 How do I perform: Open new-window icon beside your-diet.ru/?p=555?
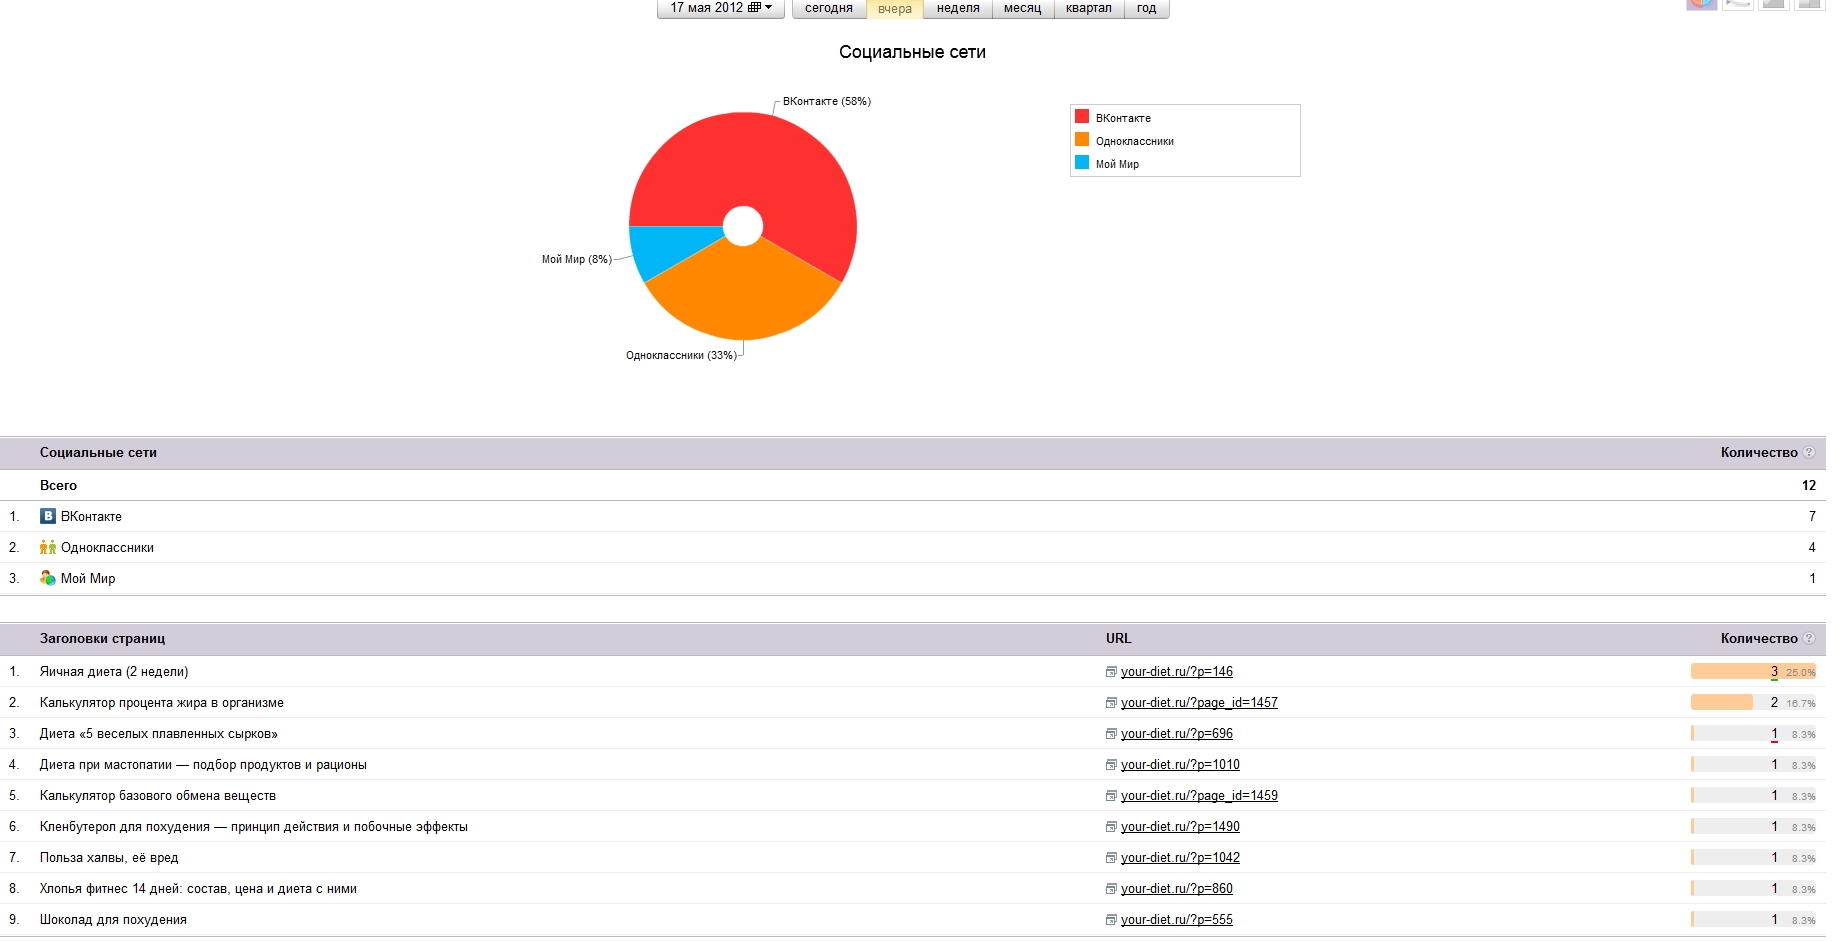[1111, 921]
